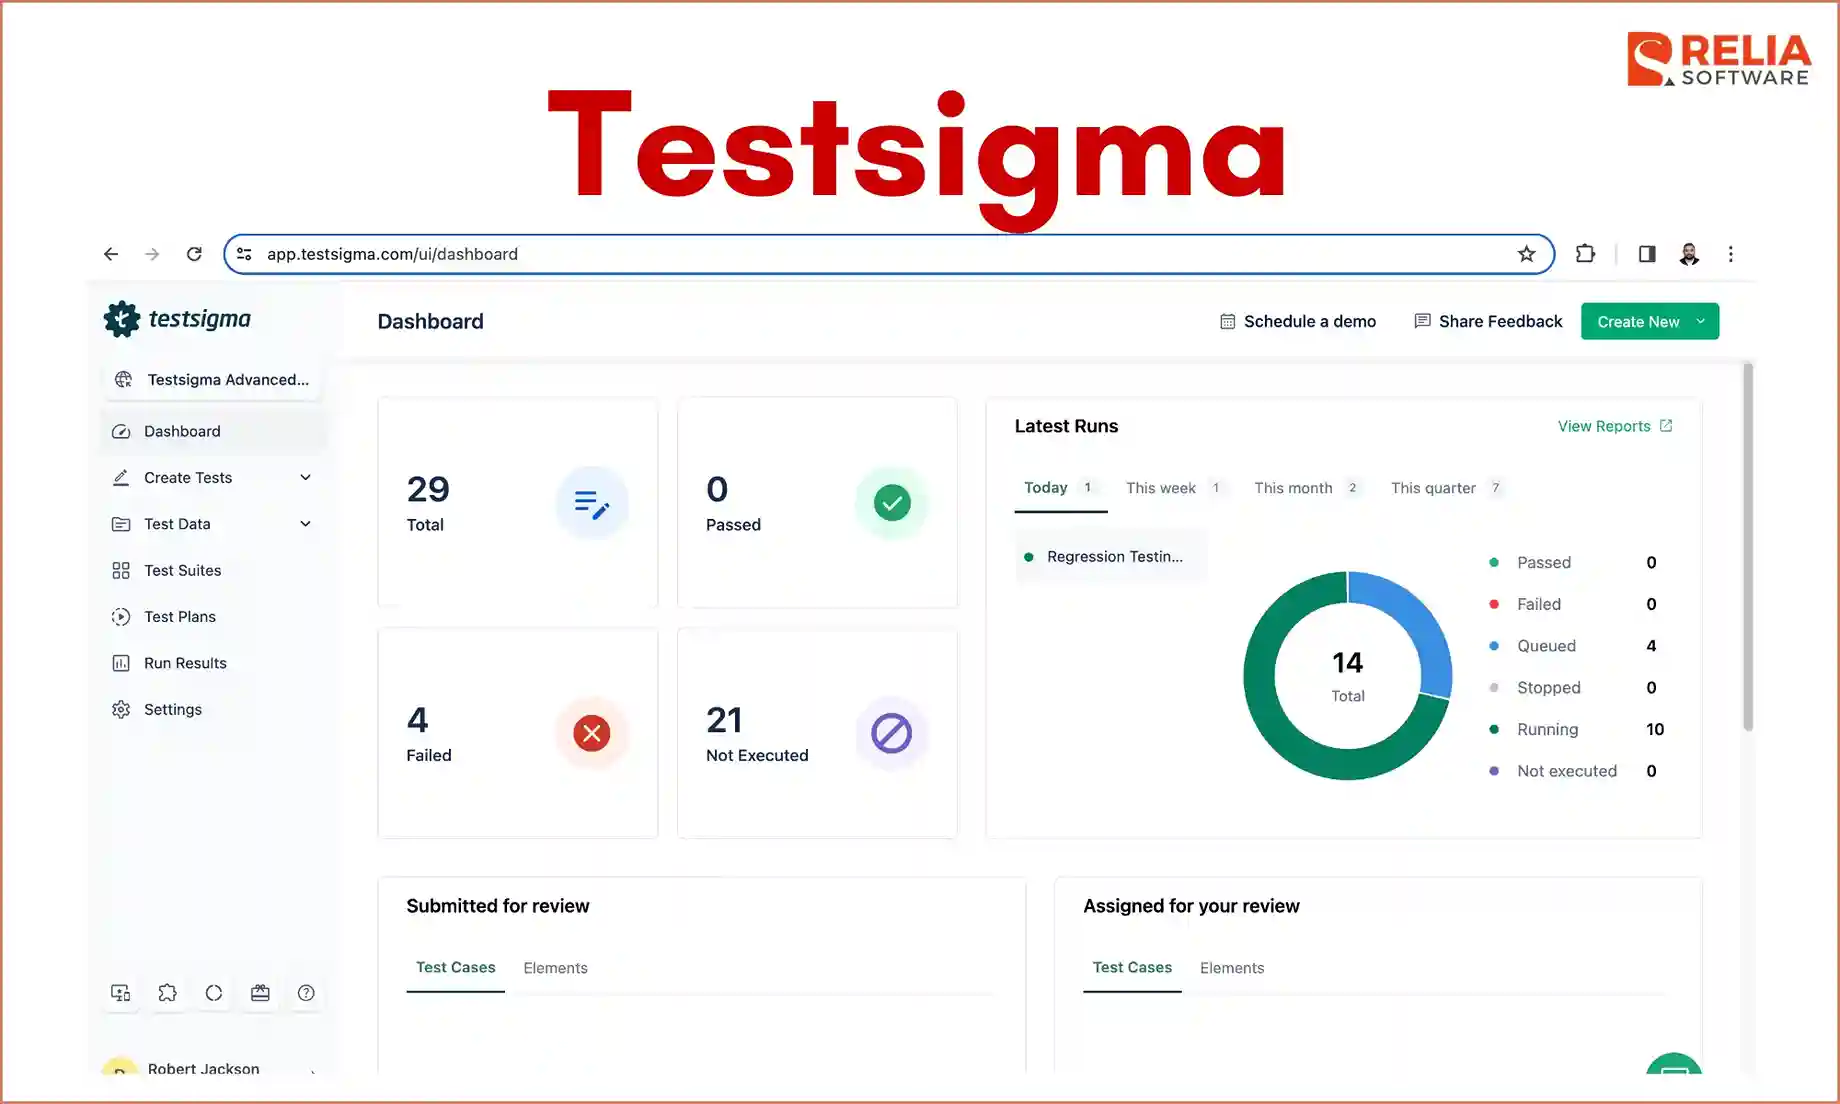Click the Help question mark icon
Screen dimensions: 1840x1104
click(x=306, y=992)
